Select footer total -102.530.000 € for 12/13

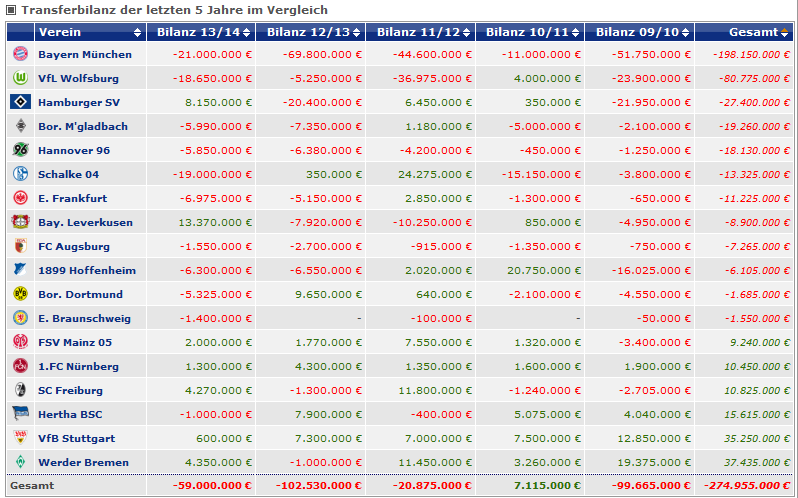[319, 486]
